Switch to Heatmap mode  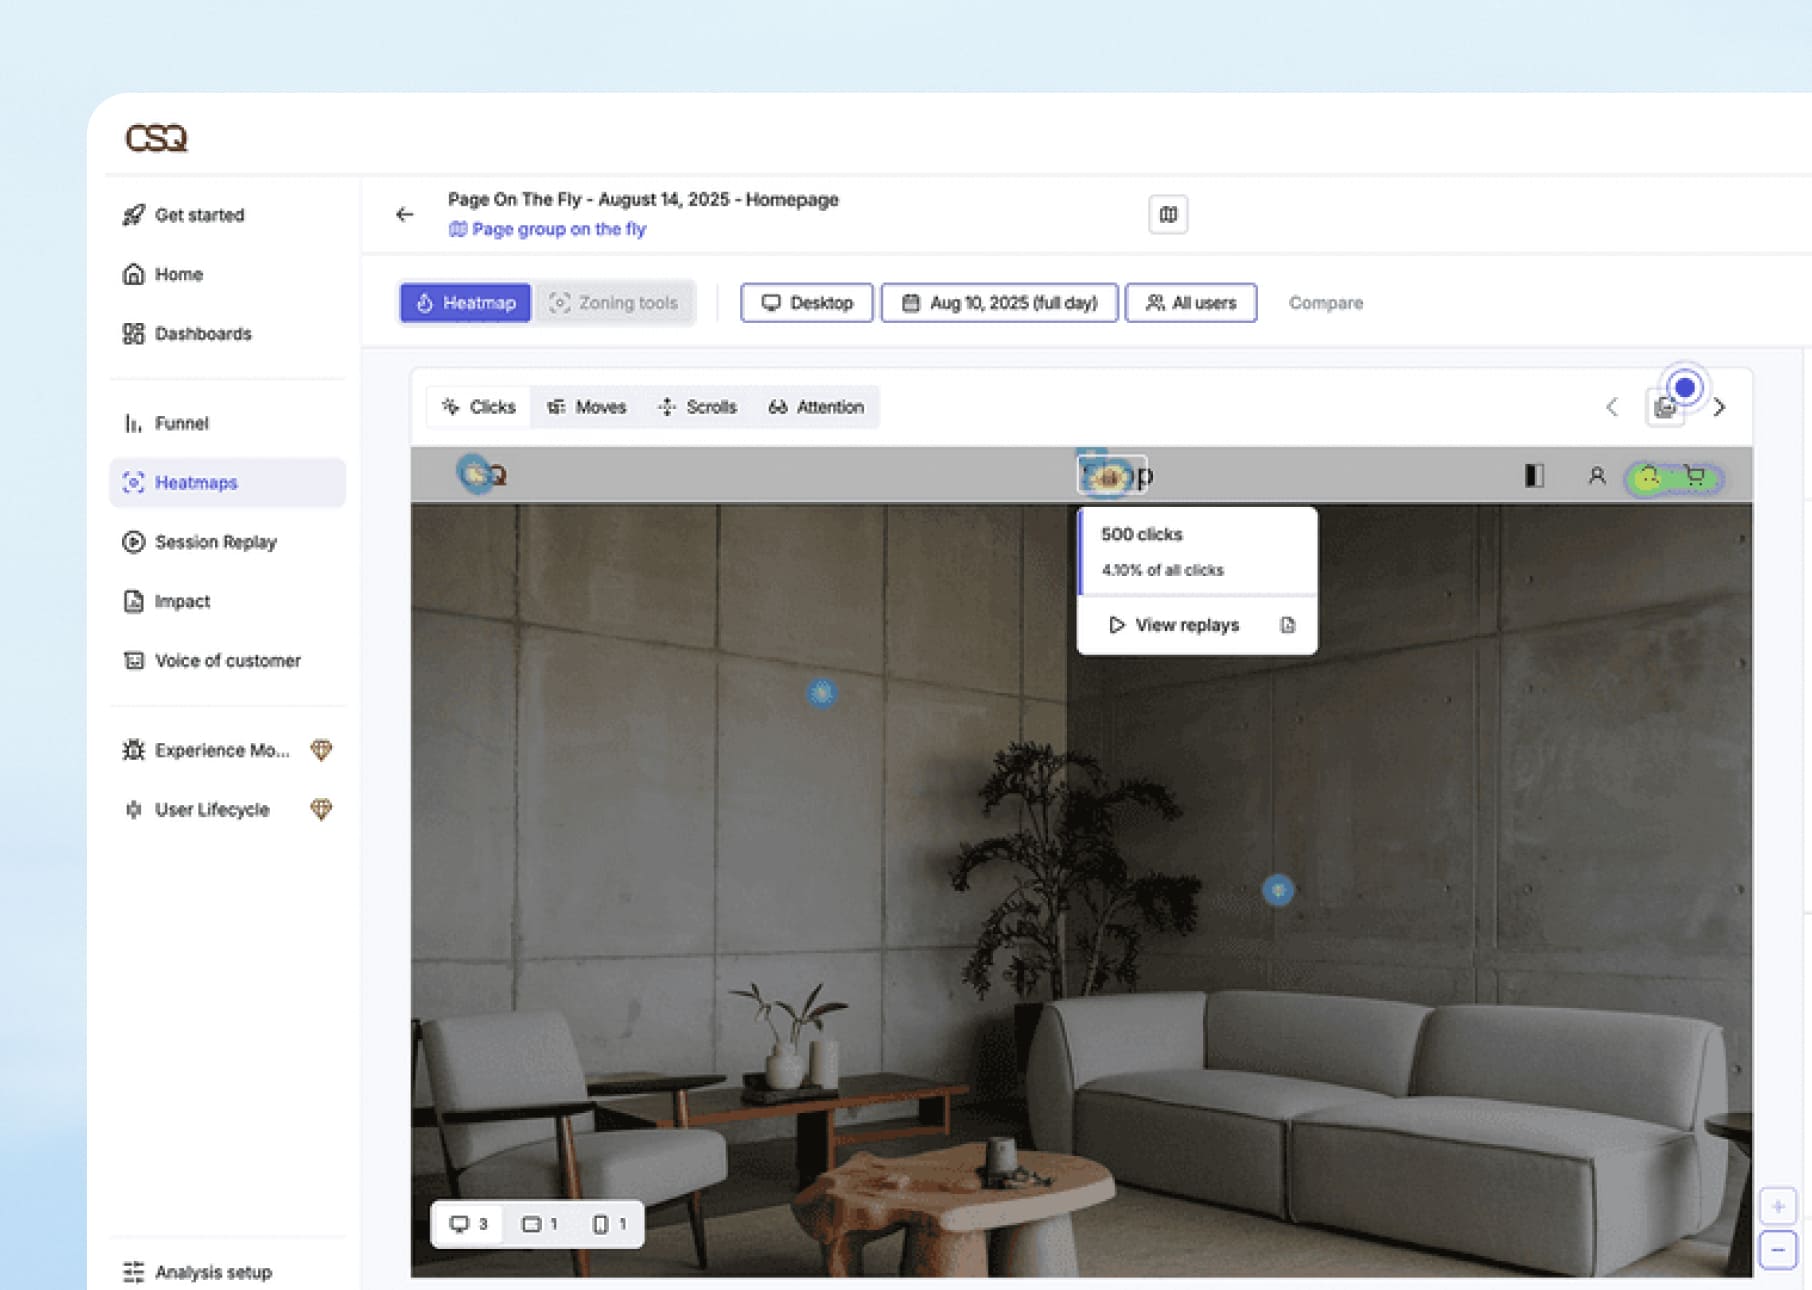point(465,303)
